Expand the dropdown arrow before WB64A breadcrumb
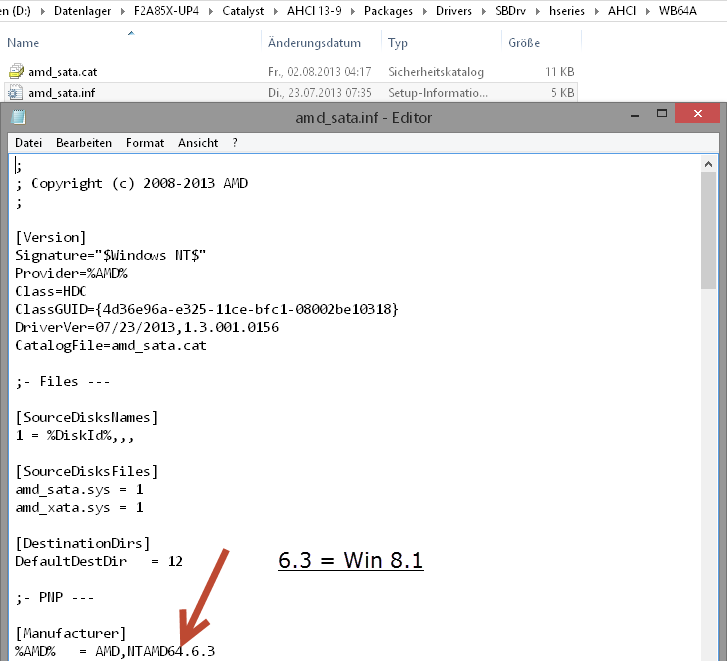 tap(647, 11)
